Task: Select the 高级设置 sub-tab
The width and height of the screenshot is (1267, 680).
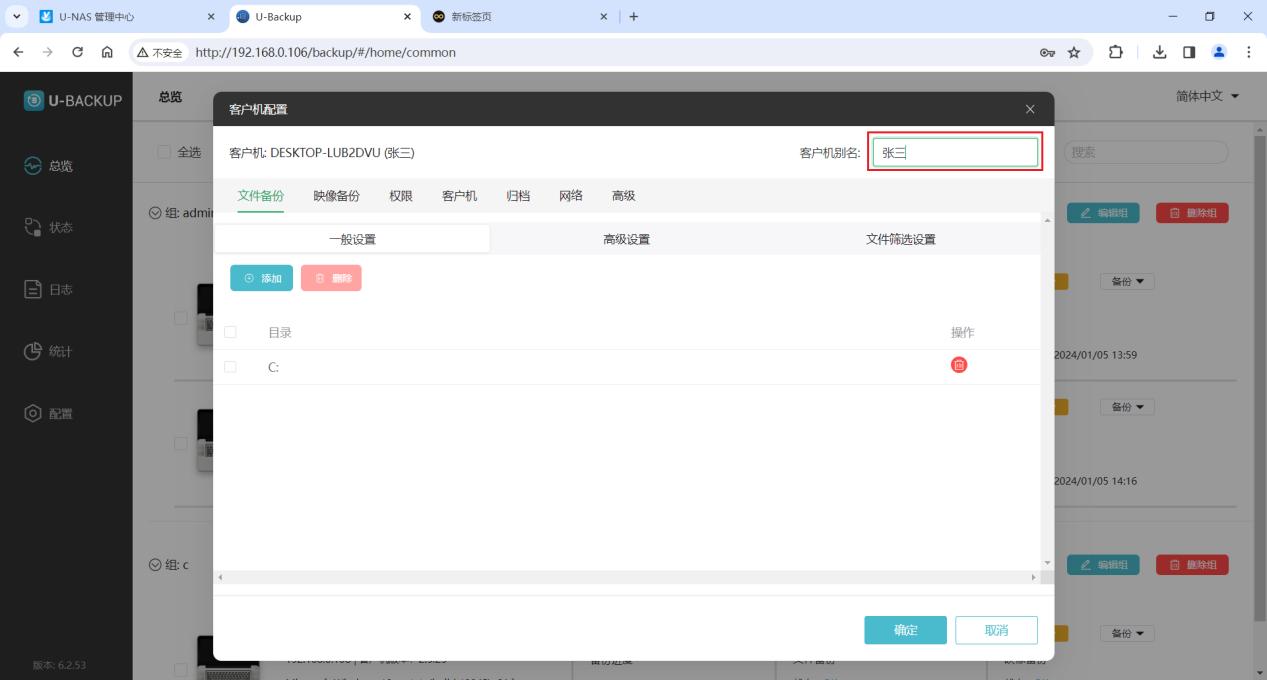Action: click(x=626, y=239)
